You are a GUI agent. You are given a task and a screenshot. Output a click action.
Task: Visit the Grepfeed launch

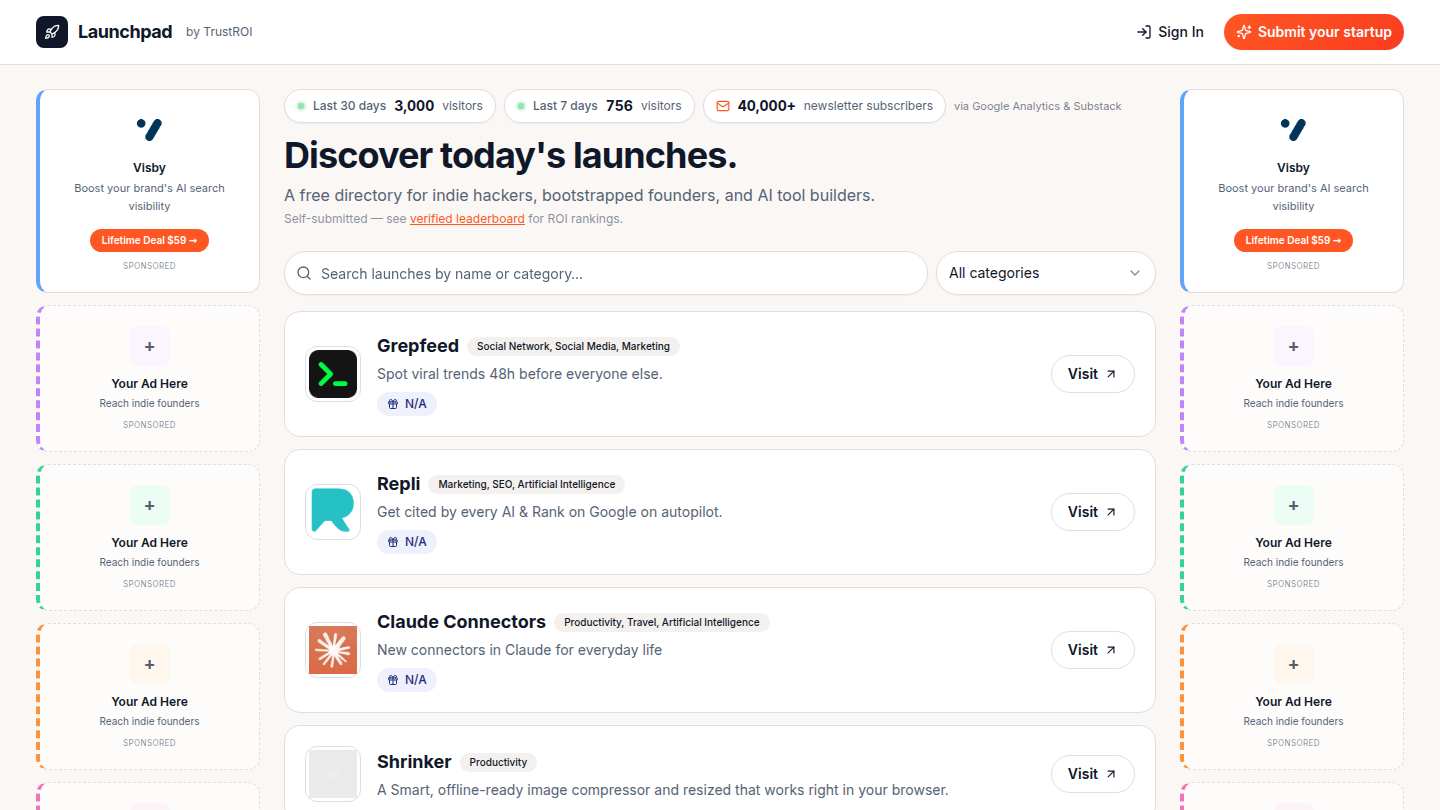(1092, 374)
